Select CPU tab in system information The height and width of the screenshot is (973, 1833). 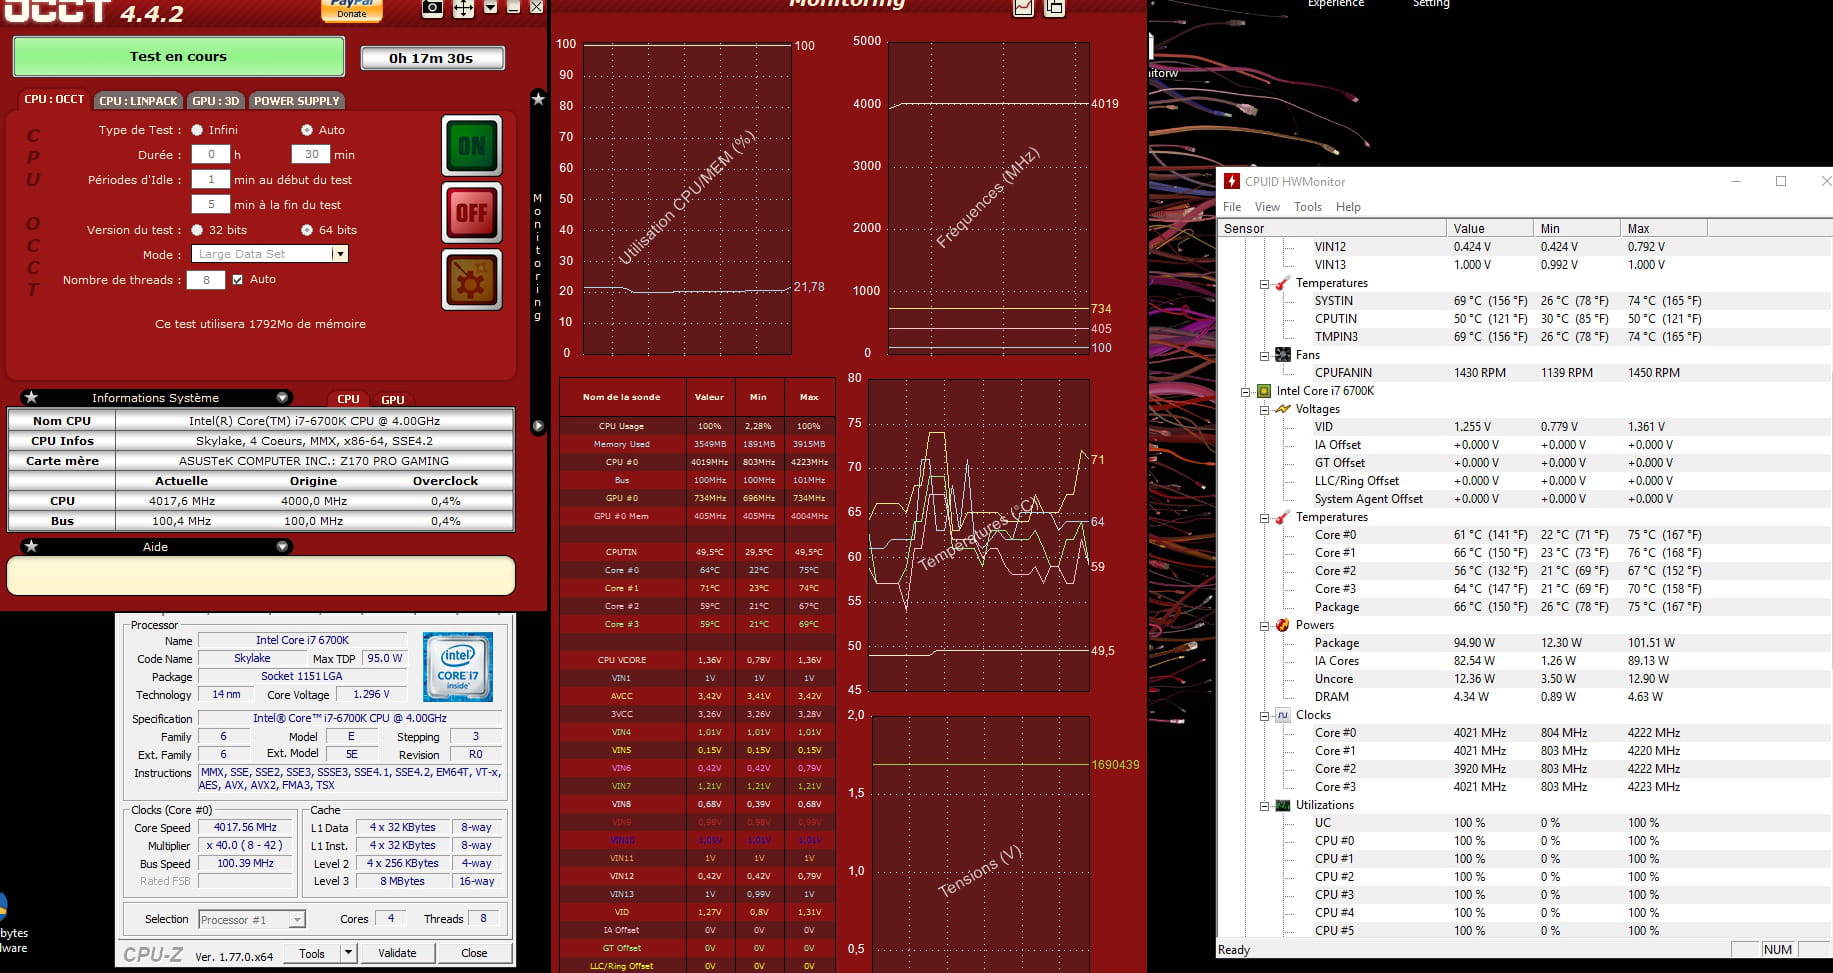pyautogui.click(x=348, y=399)
